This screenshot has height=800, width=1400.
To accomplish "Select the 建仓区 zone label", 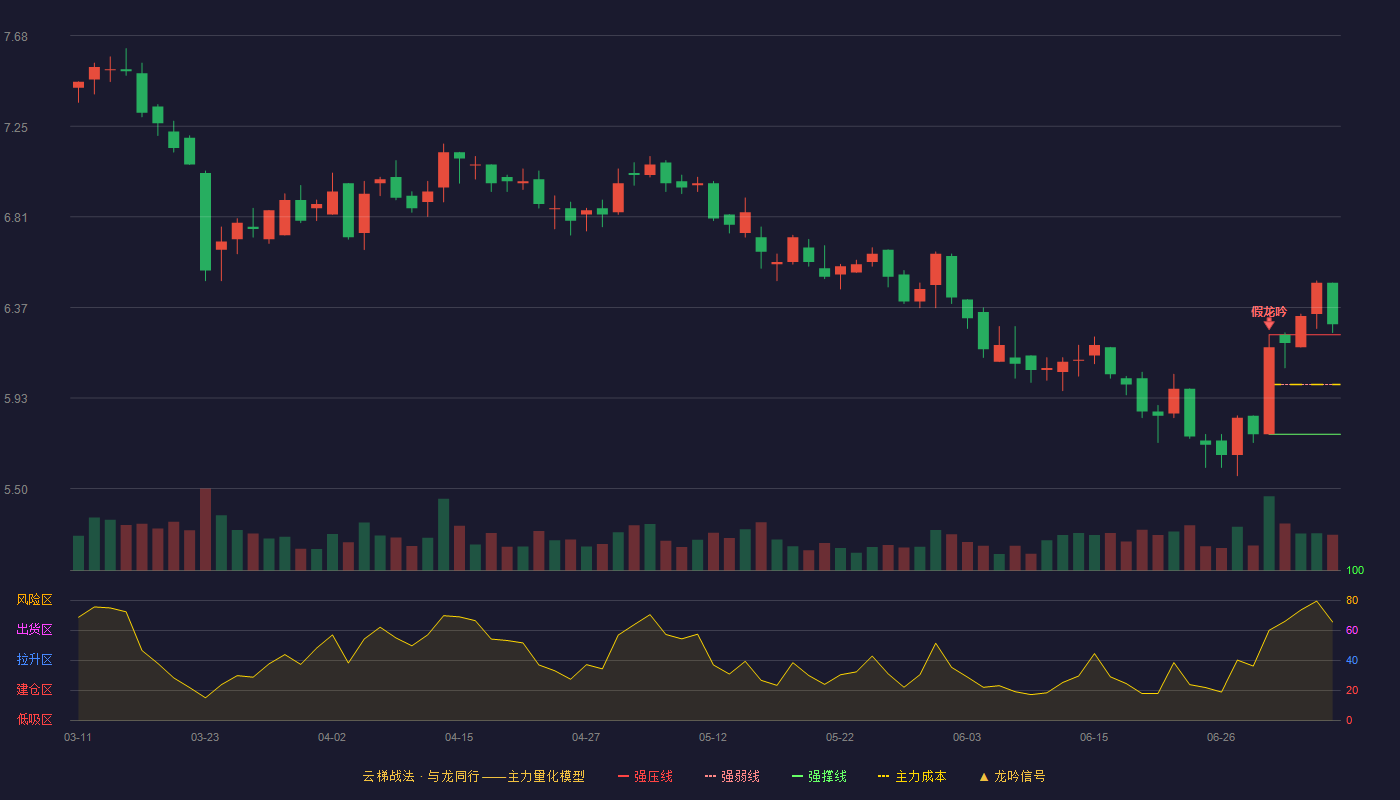I will (x=34, y=690).
